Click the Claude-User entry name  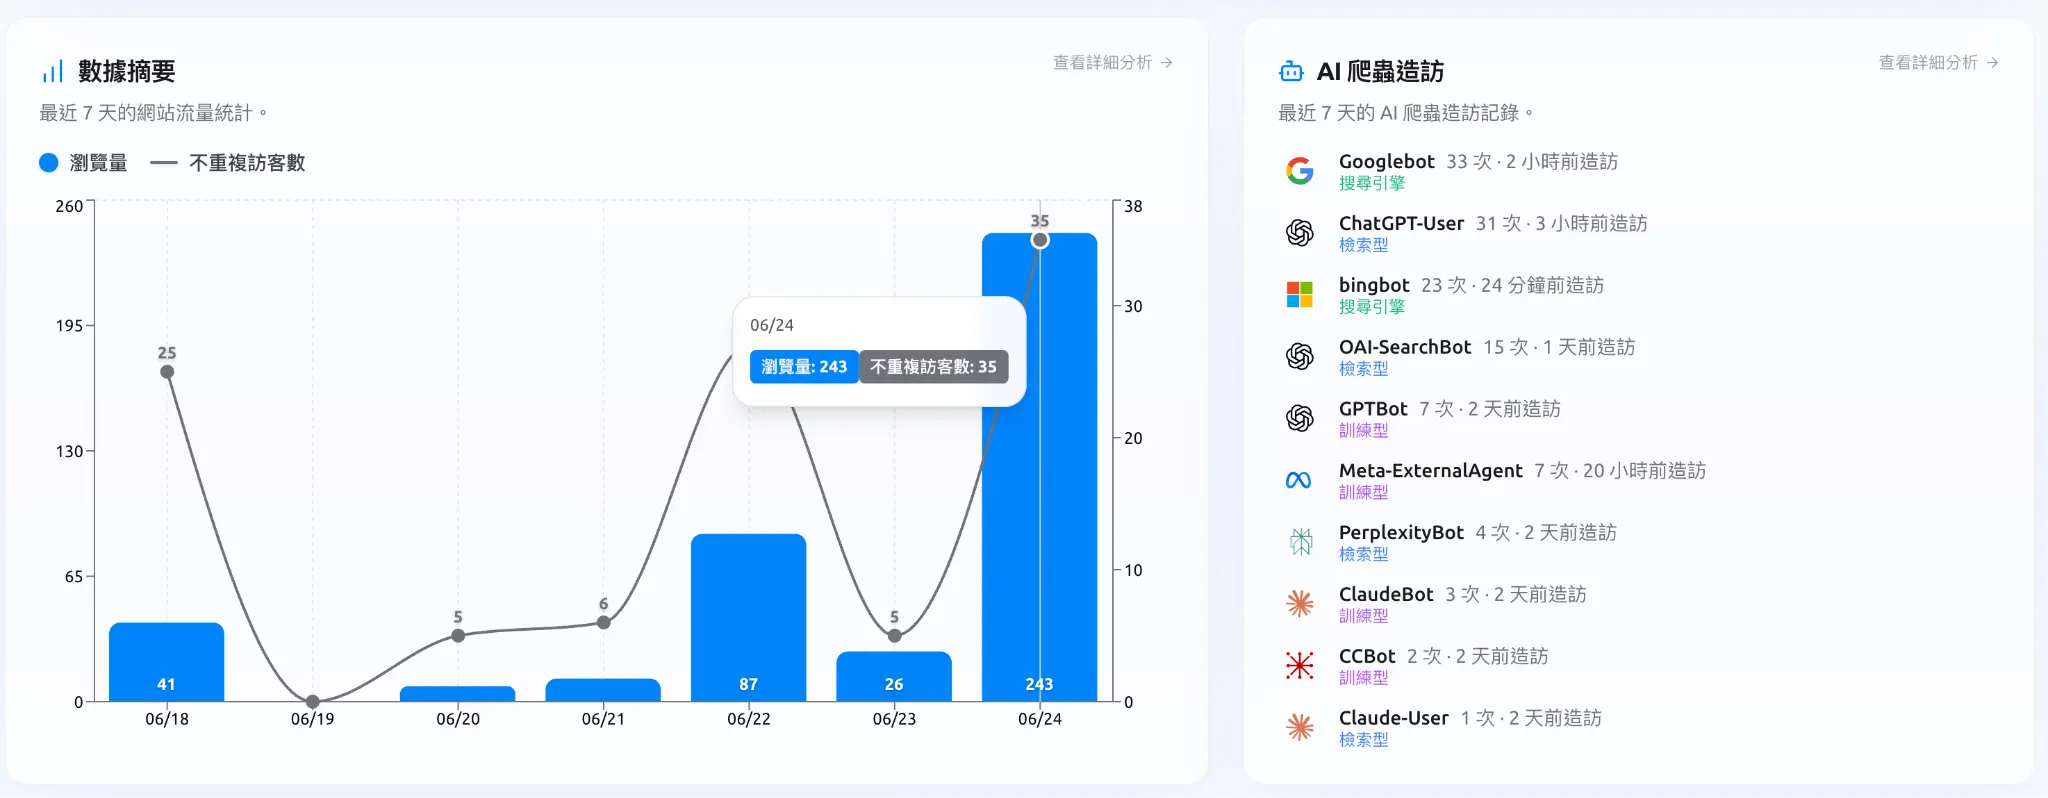pyautogui.click(x=1393, y=718)
